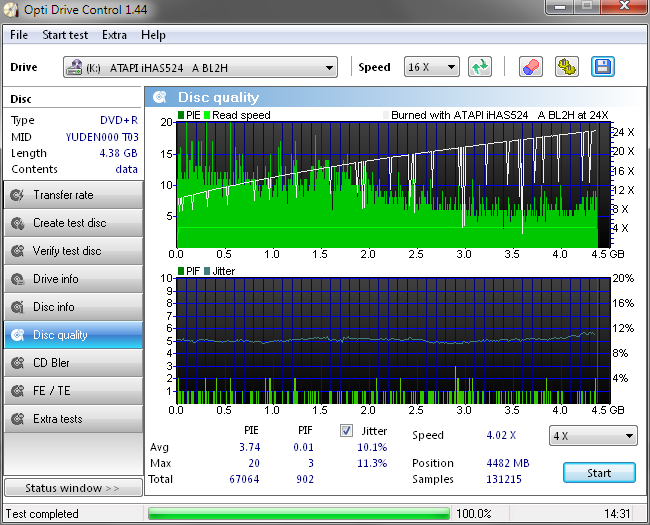The width and height of the screenshot is (650, 525).
Task: Toggle the Jitter checkbox
Action: click(347, 431)
